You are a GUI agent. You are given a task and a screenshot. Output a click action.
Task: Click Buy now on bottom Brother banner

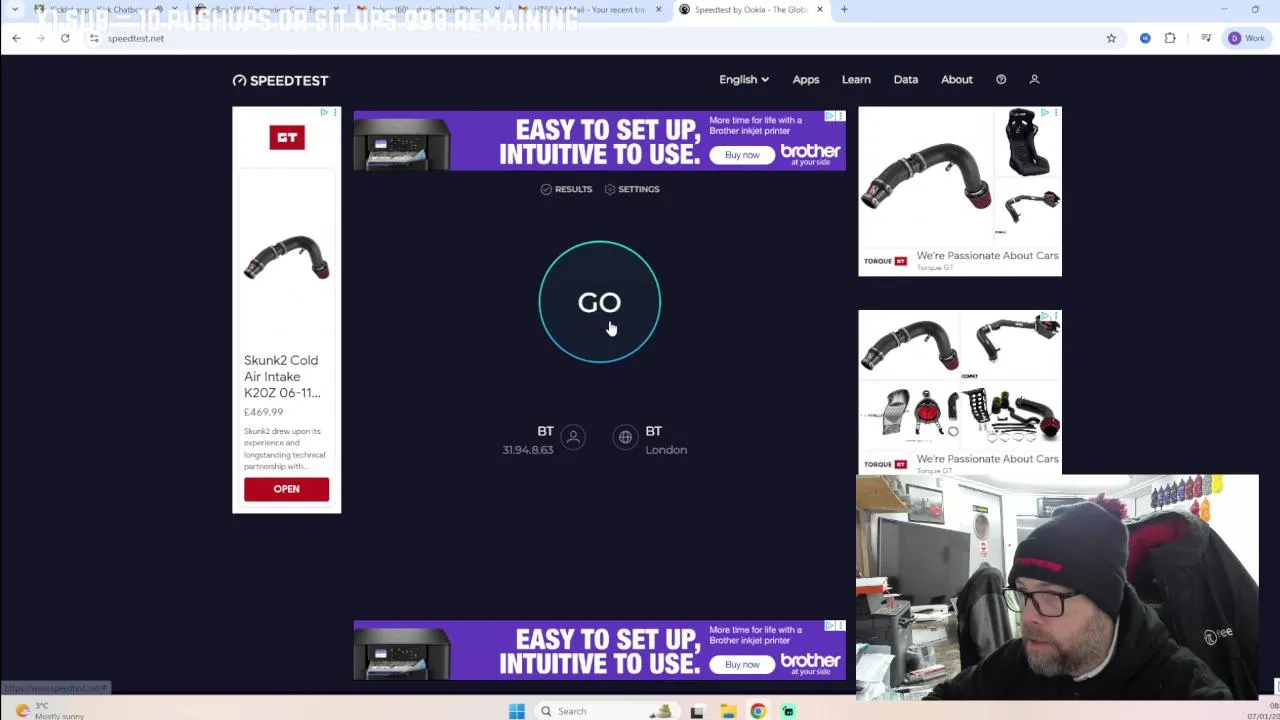tap(742, 665)
